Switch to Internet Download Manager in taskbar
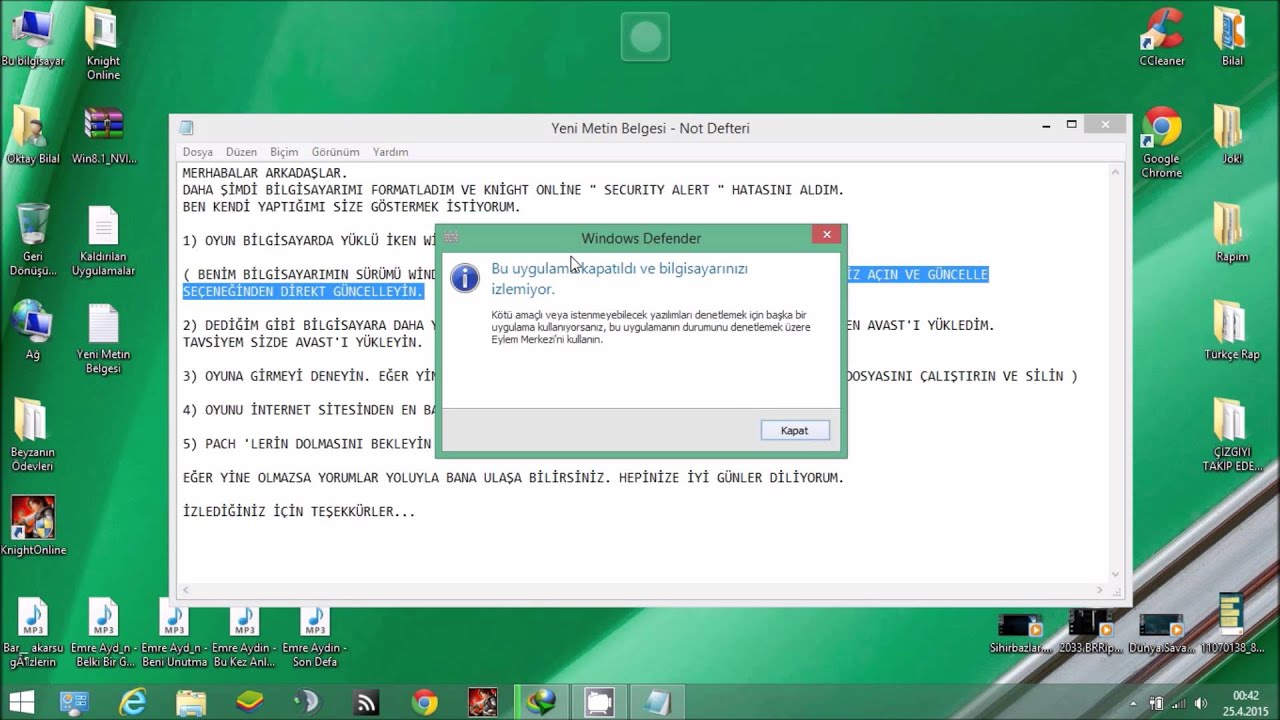 tap(542, 702)
